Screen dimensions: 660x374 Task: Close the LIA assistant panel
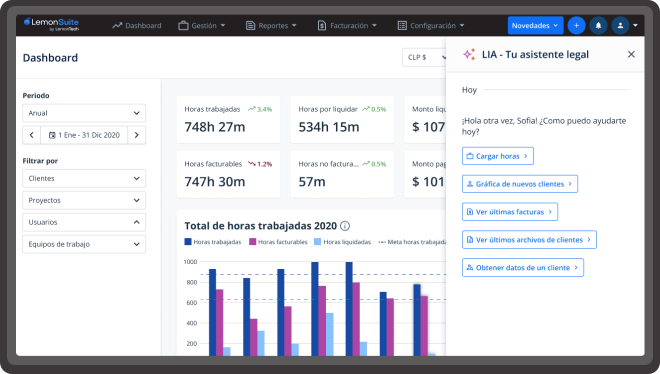(631, 54)
